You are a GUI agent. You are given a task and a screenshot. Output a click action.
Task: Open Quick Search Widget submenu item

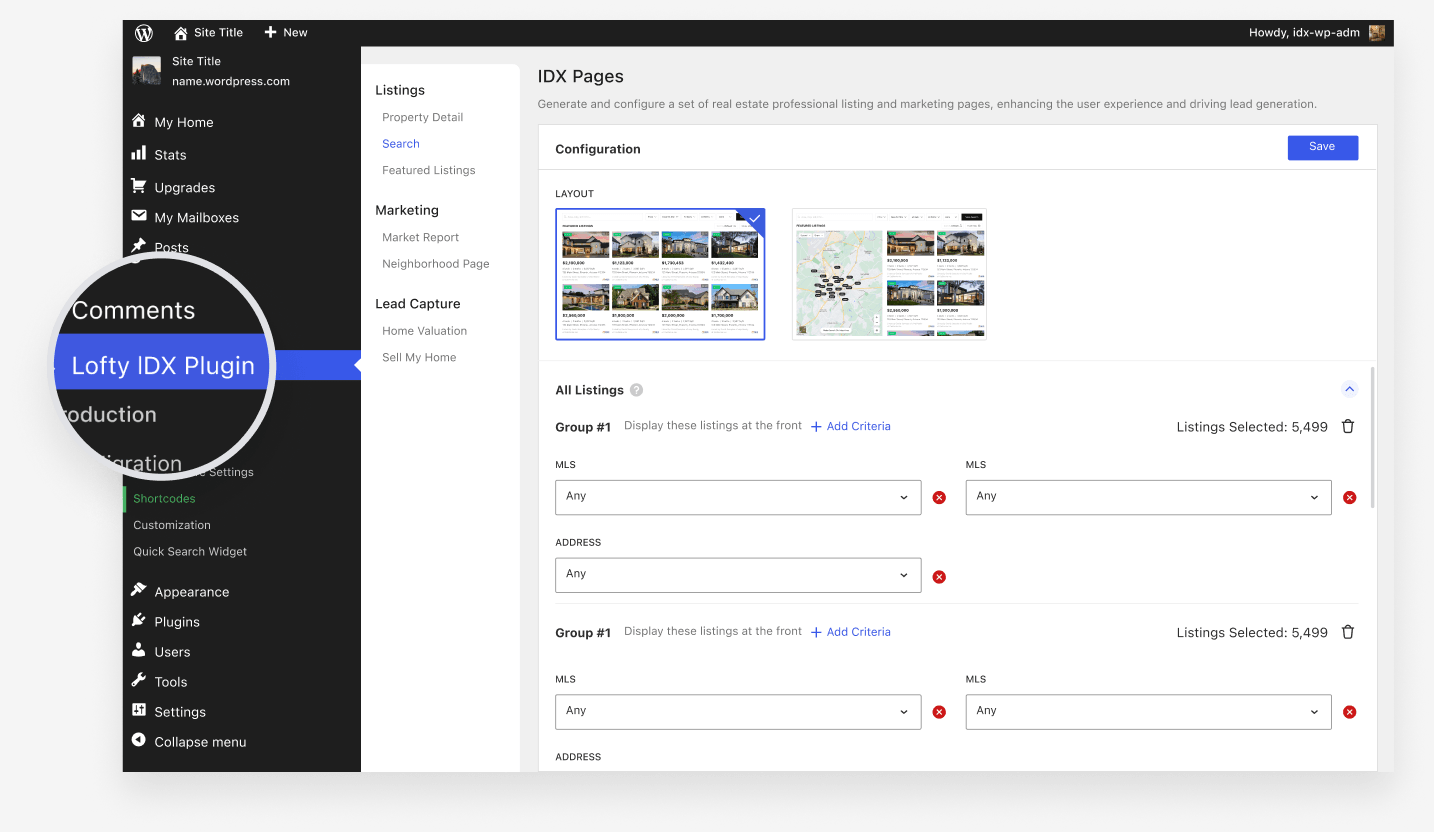[x=190, y=551]
